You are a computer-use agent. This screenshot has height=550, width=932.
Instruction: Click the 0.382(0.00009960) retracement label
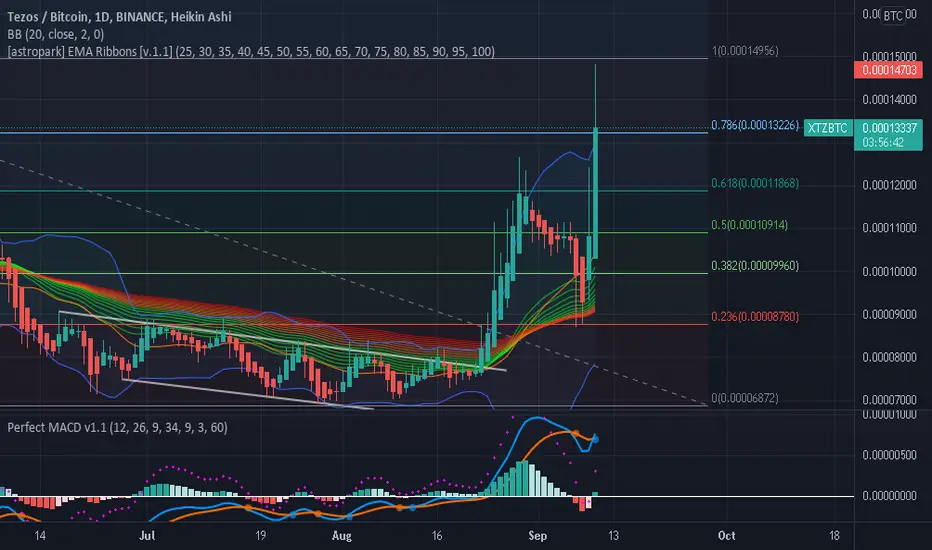pyautogui.click(x=755, y=265)
